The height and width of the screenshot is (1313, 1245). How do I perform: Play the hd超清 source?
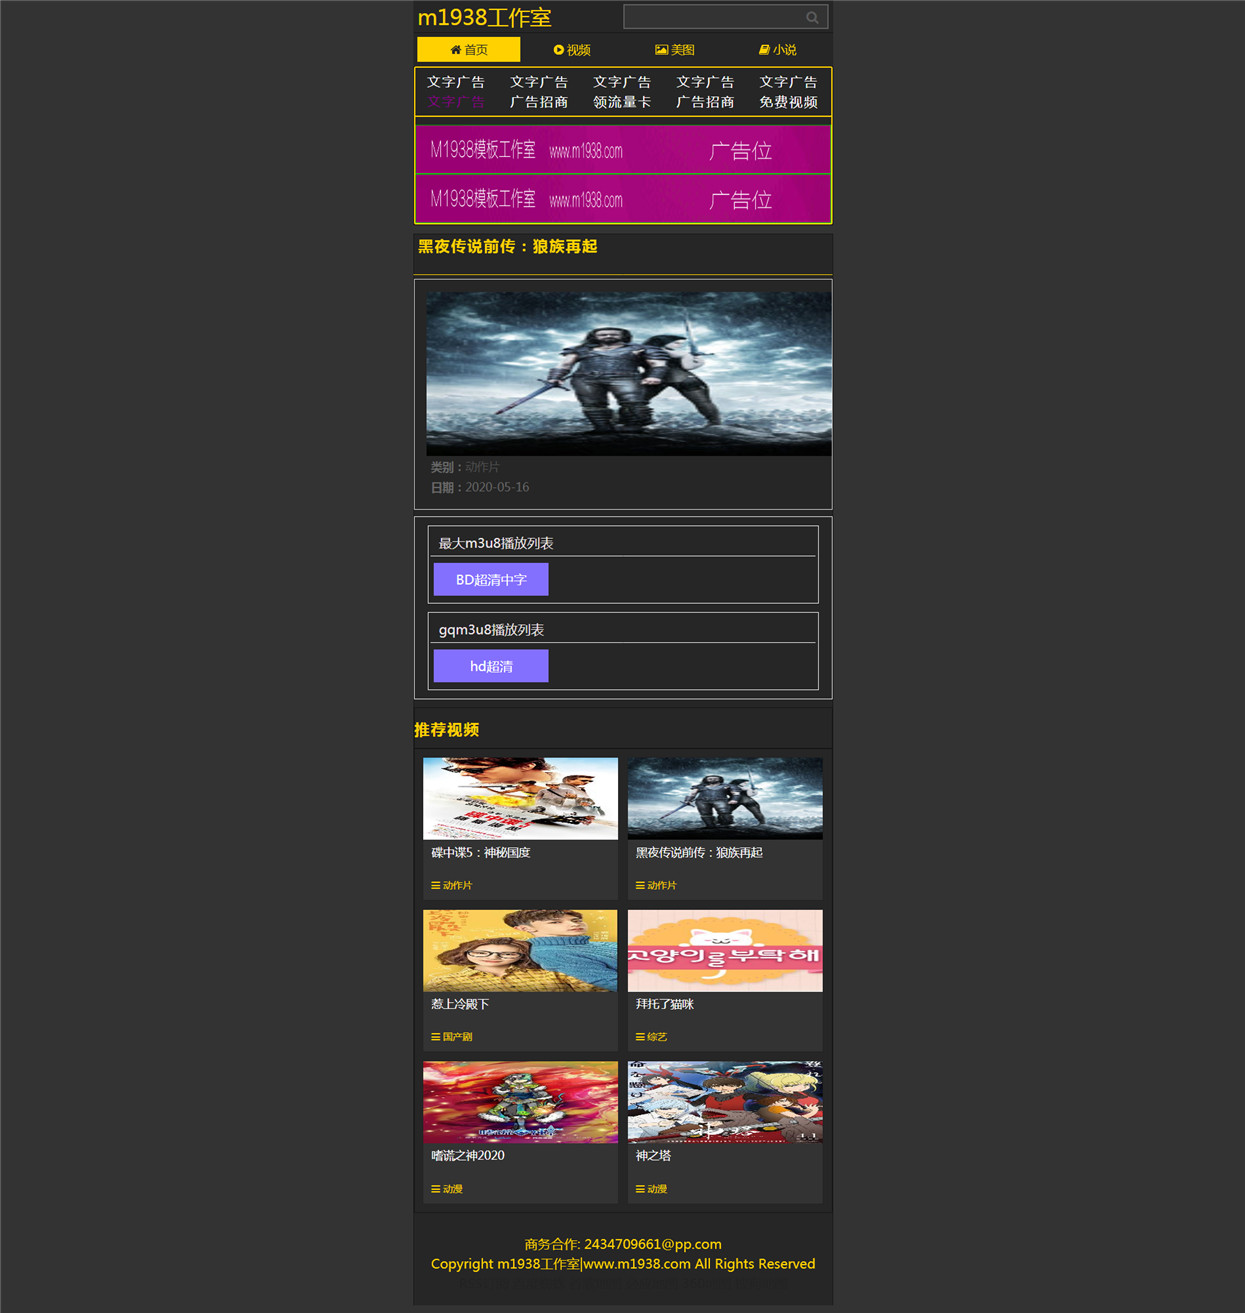pyautogui.click(x=491, y=666)
